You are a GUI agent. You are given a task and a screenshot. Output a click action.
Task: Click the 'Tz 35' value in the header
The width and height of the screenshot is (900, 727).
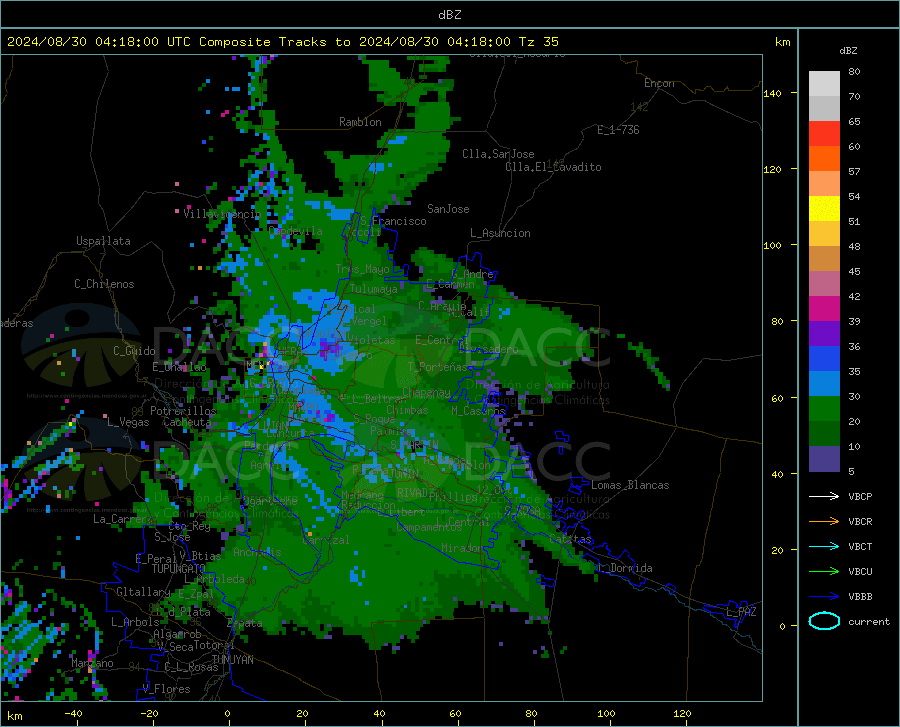(539, 42)
